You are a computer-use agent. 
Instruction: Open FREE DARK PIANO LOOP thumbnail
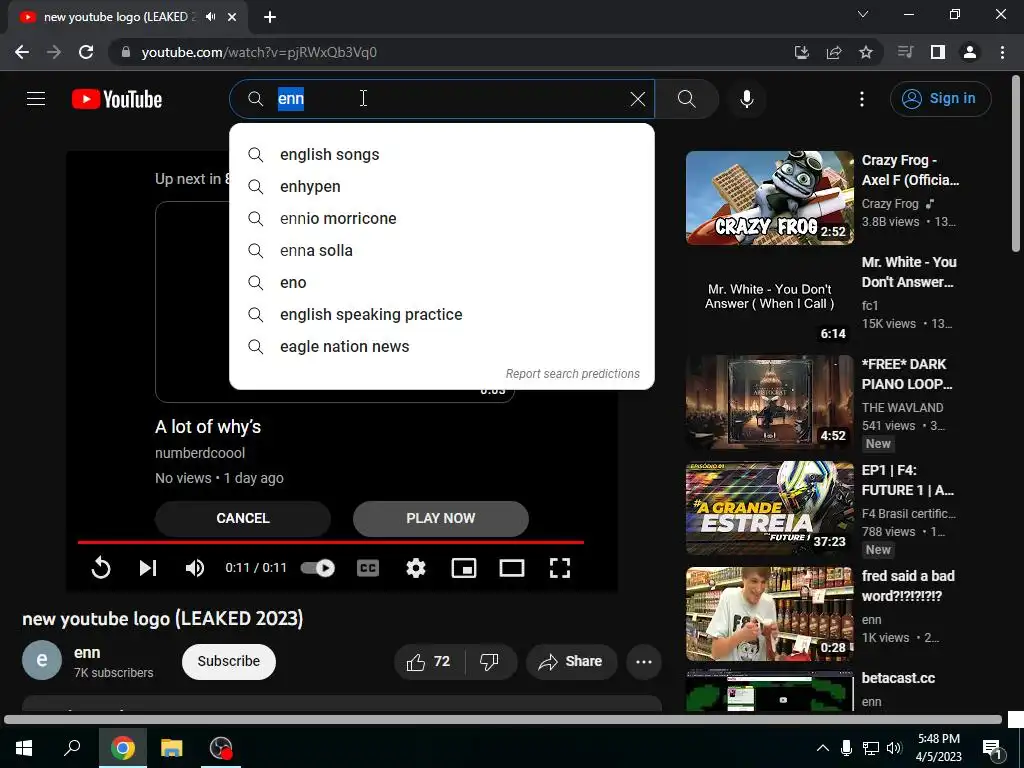click(x=769, y=402)
